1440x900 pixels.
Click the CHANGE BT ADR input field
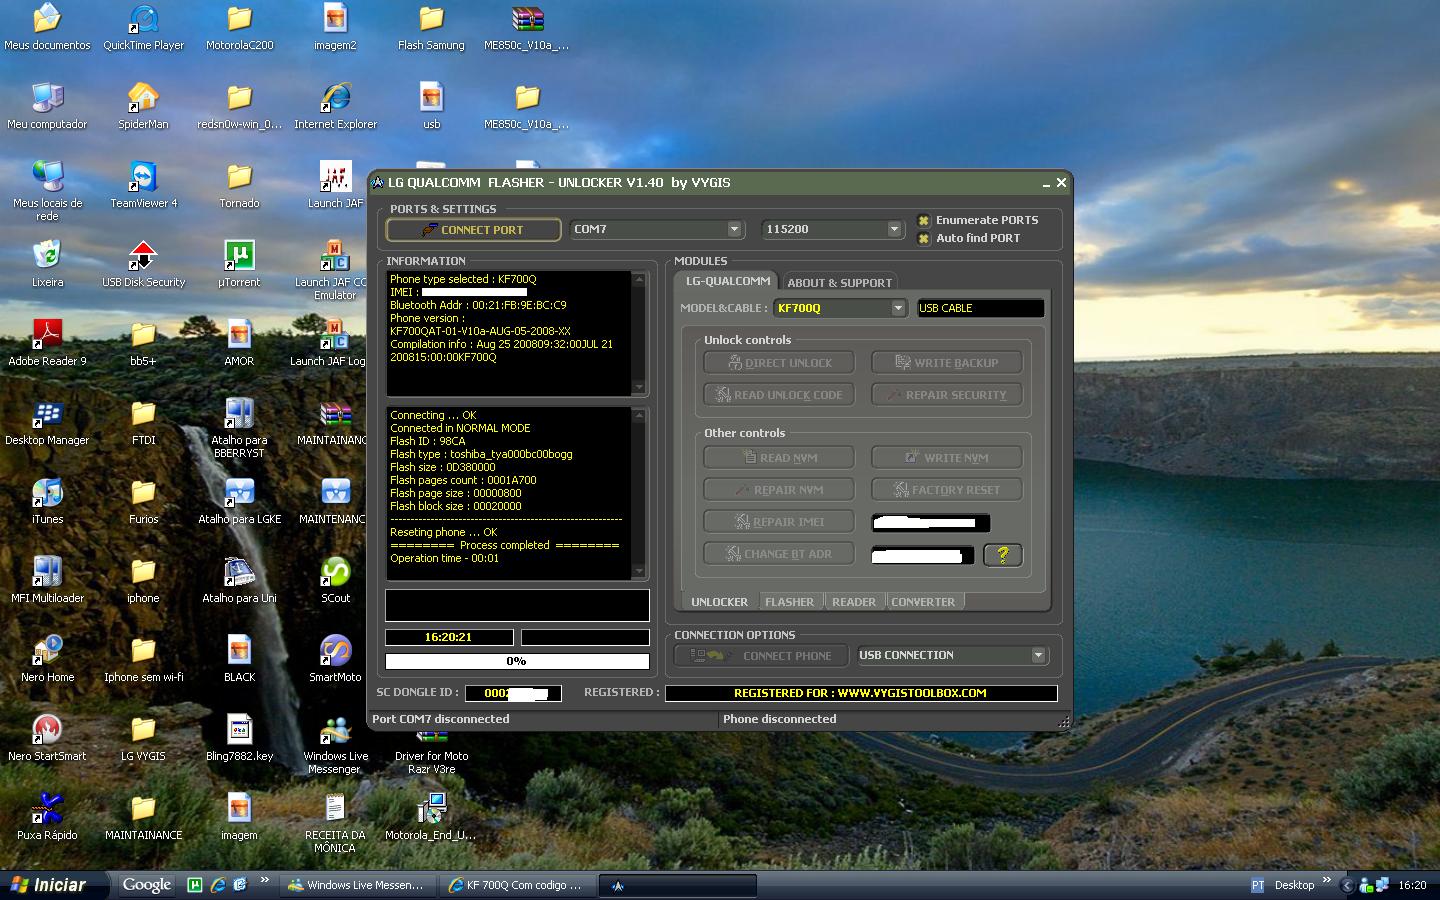[x=922, y=554]
